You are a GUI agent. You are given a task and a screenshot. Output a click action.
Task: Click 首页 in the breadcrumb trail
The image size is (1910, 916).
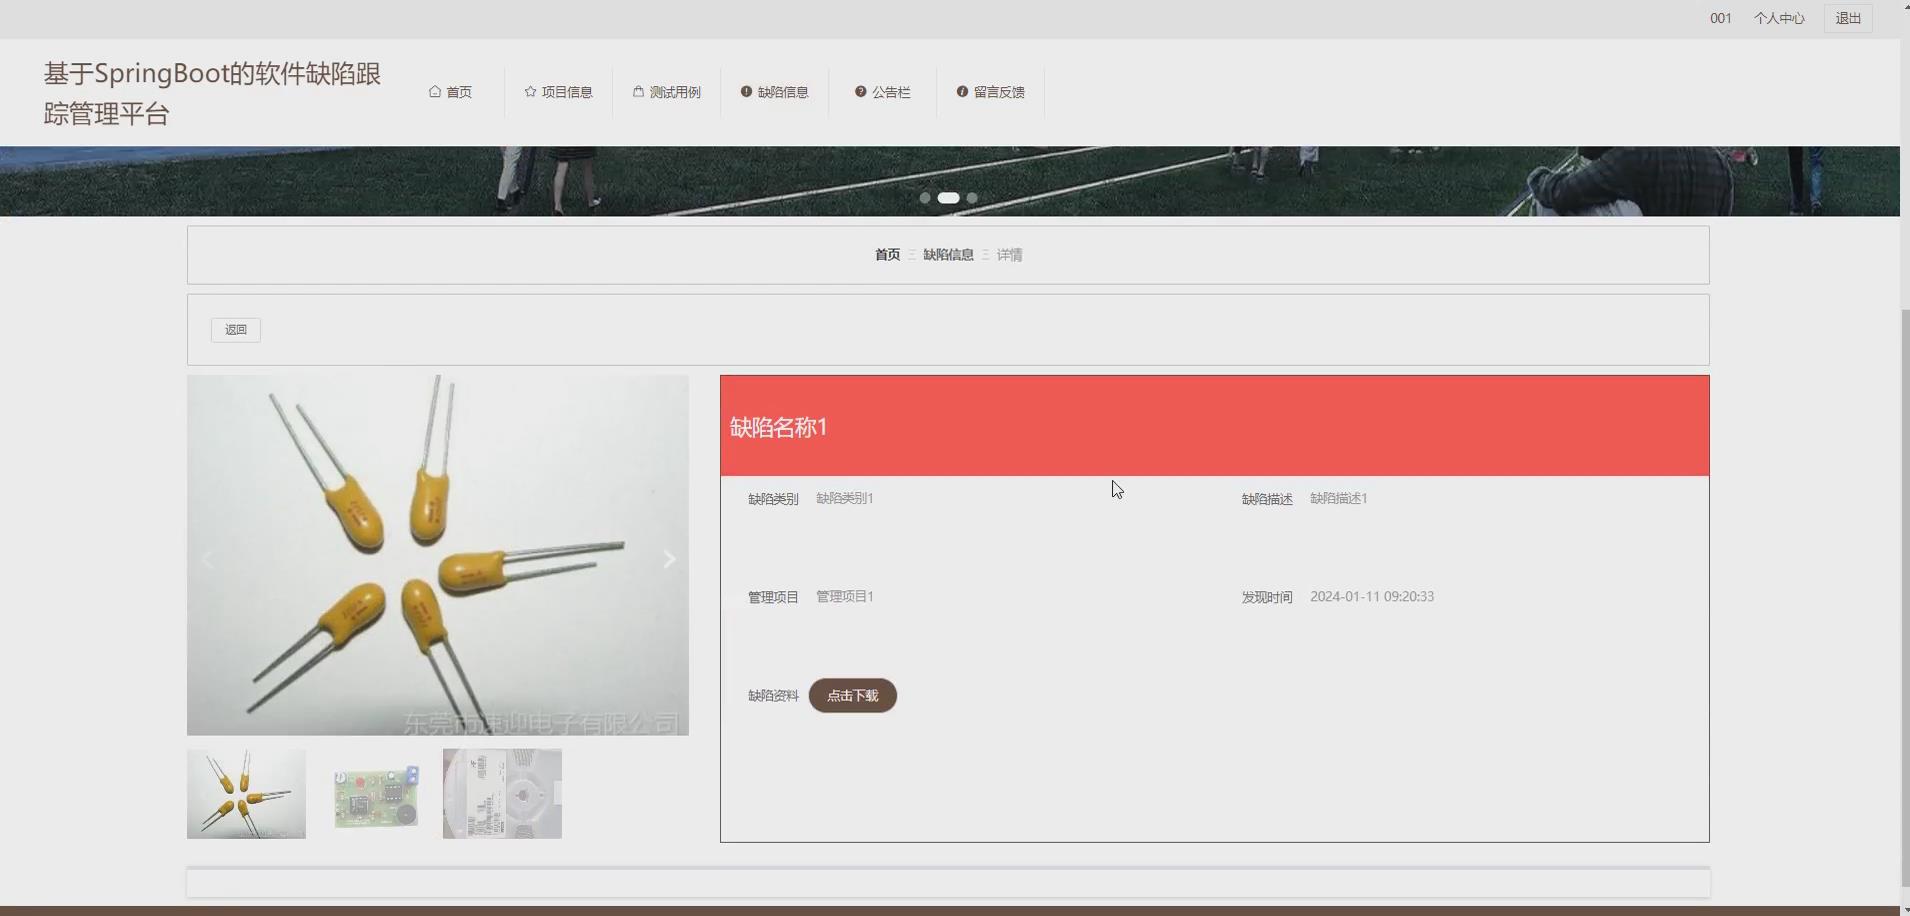[x=887, y=254]
